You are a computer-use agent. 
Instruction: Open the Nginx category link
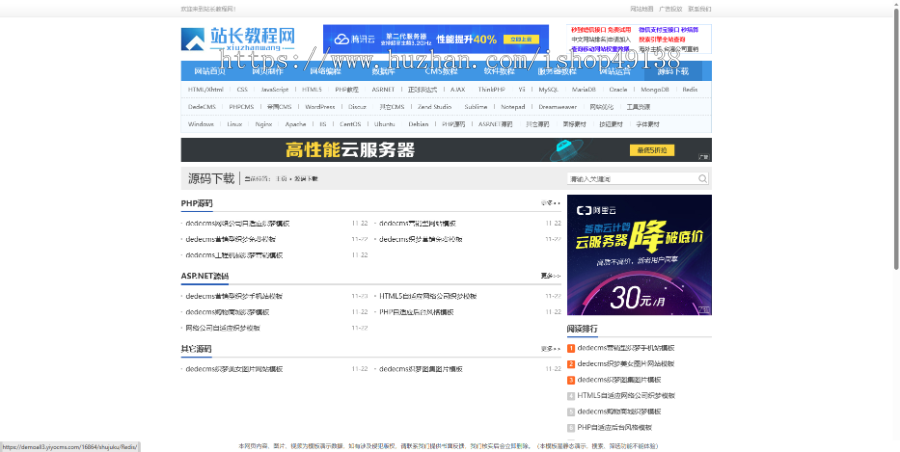(263, 124)
